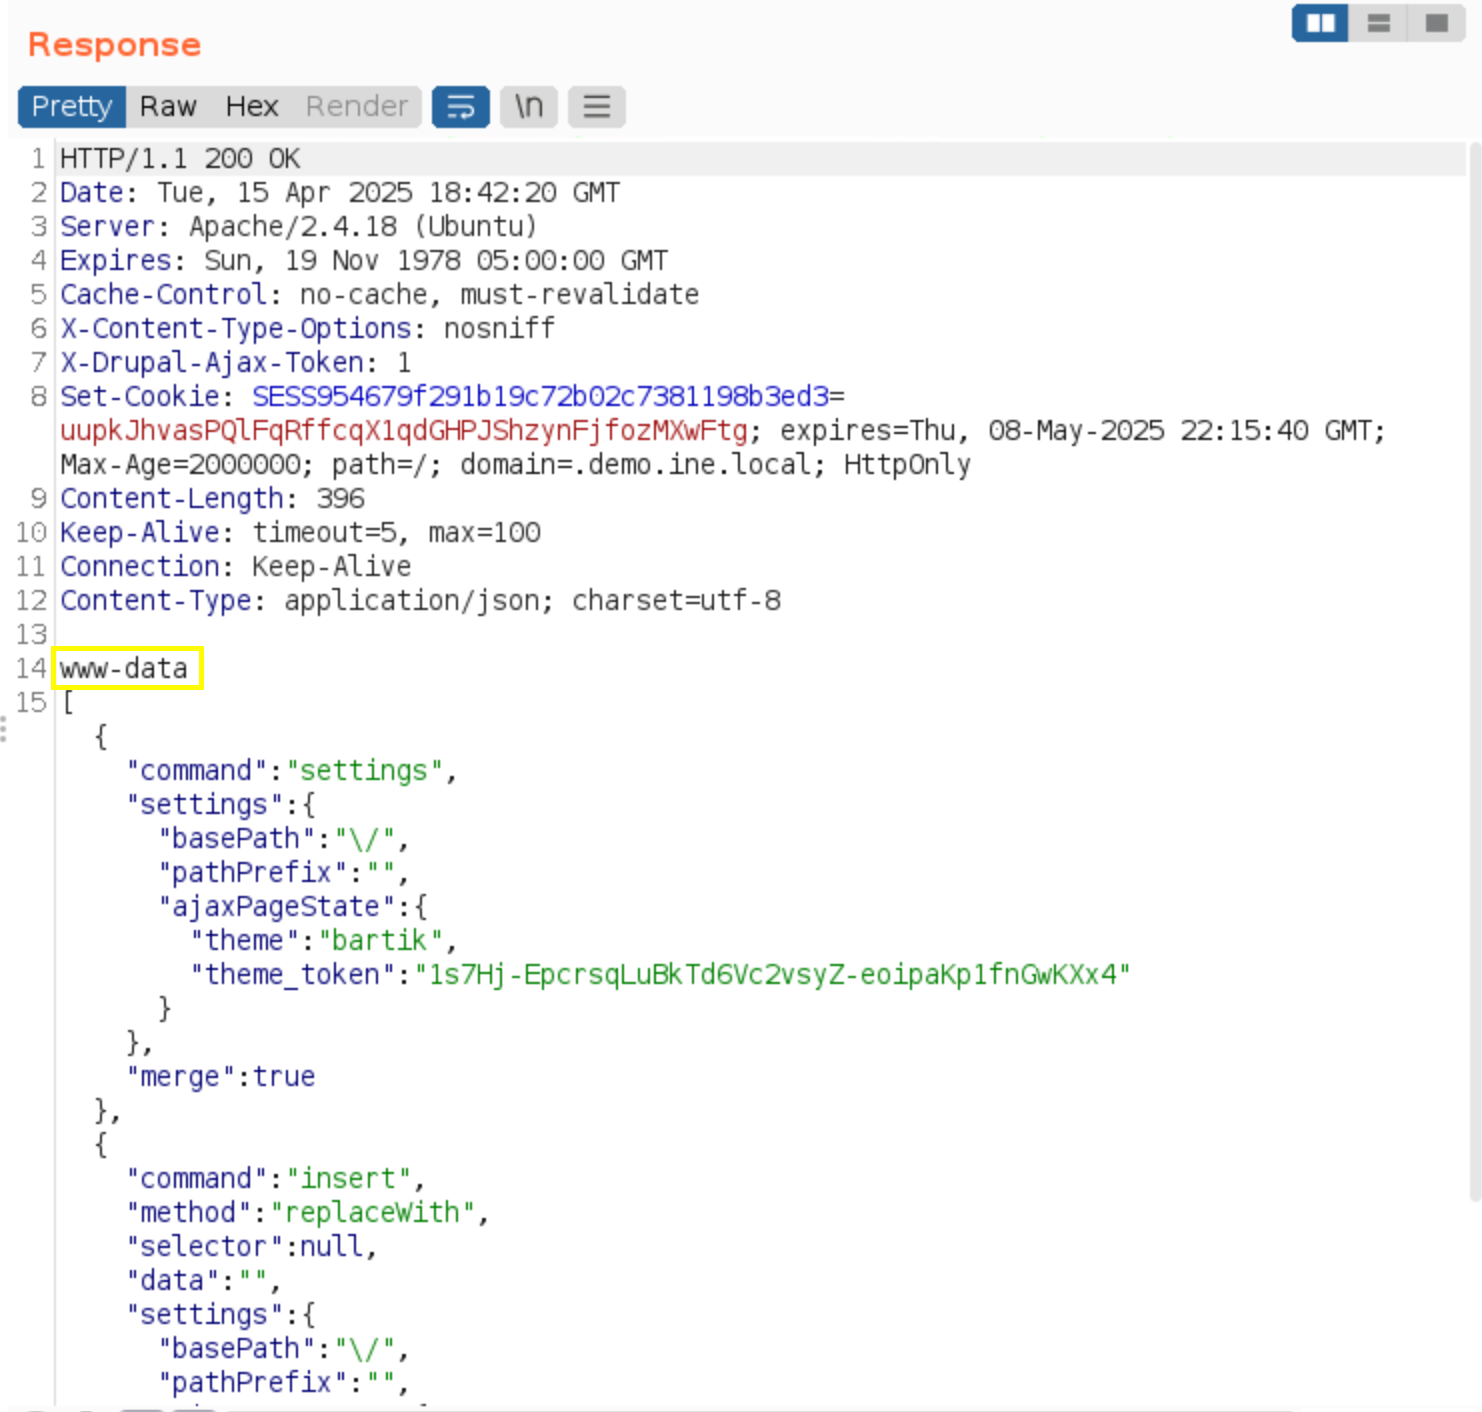The width and height of the screenshot is (1482, 1412).
Task: Click the 'Set-Cookie' header name
Action: [x=140, y=396]
